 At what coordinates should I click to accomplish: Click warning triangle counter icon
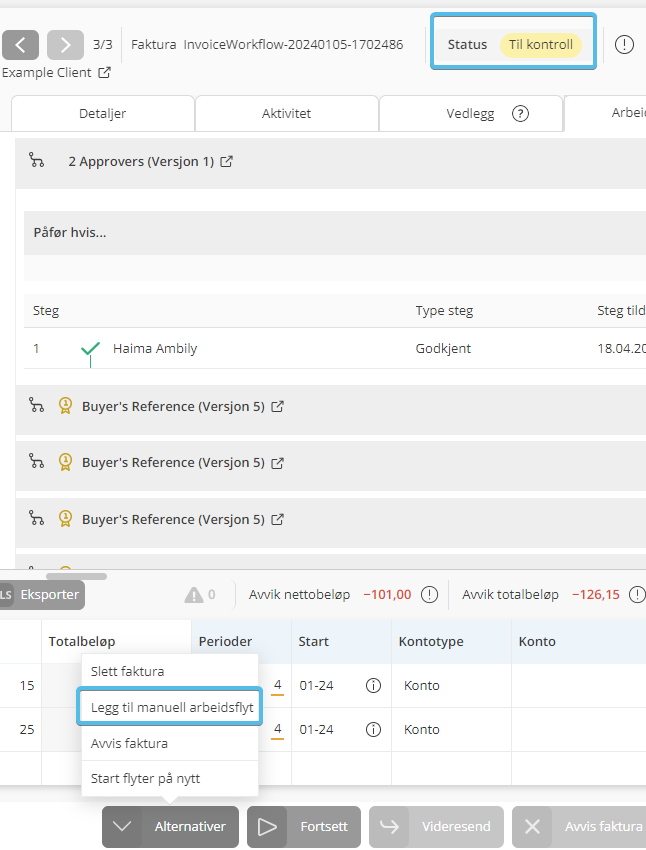(194, 595)
